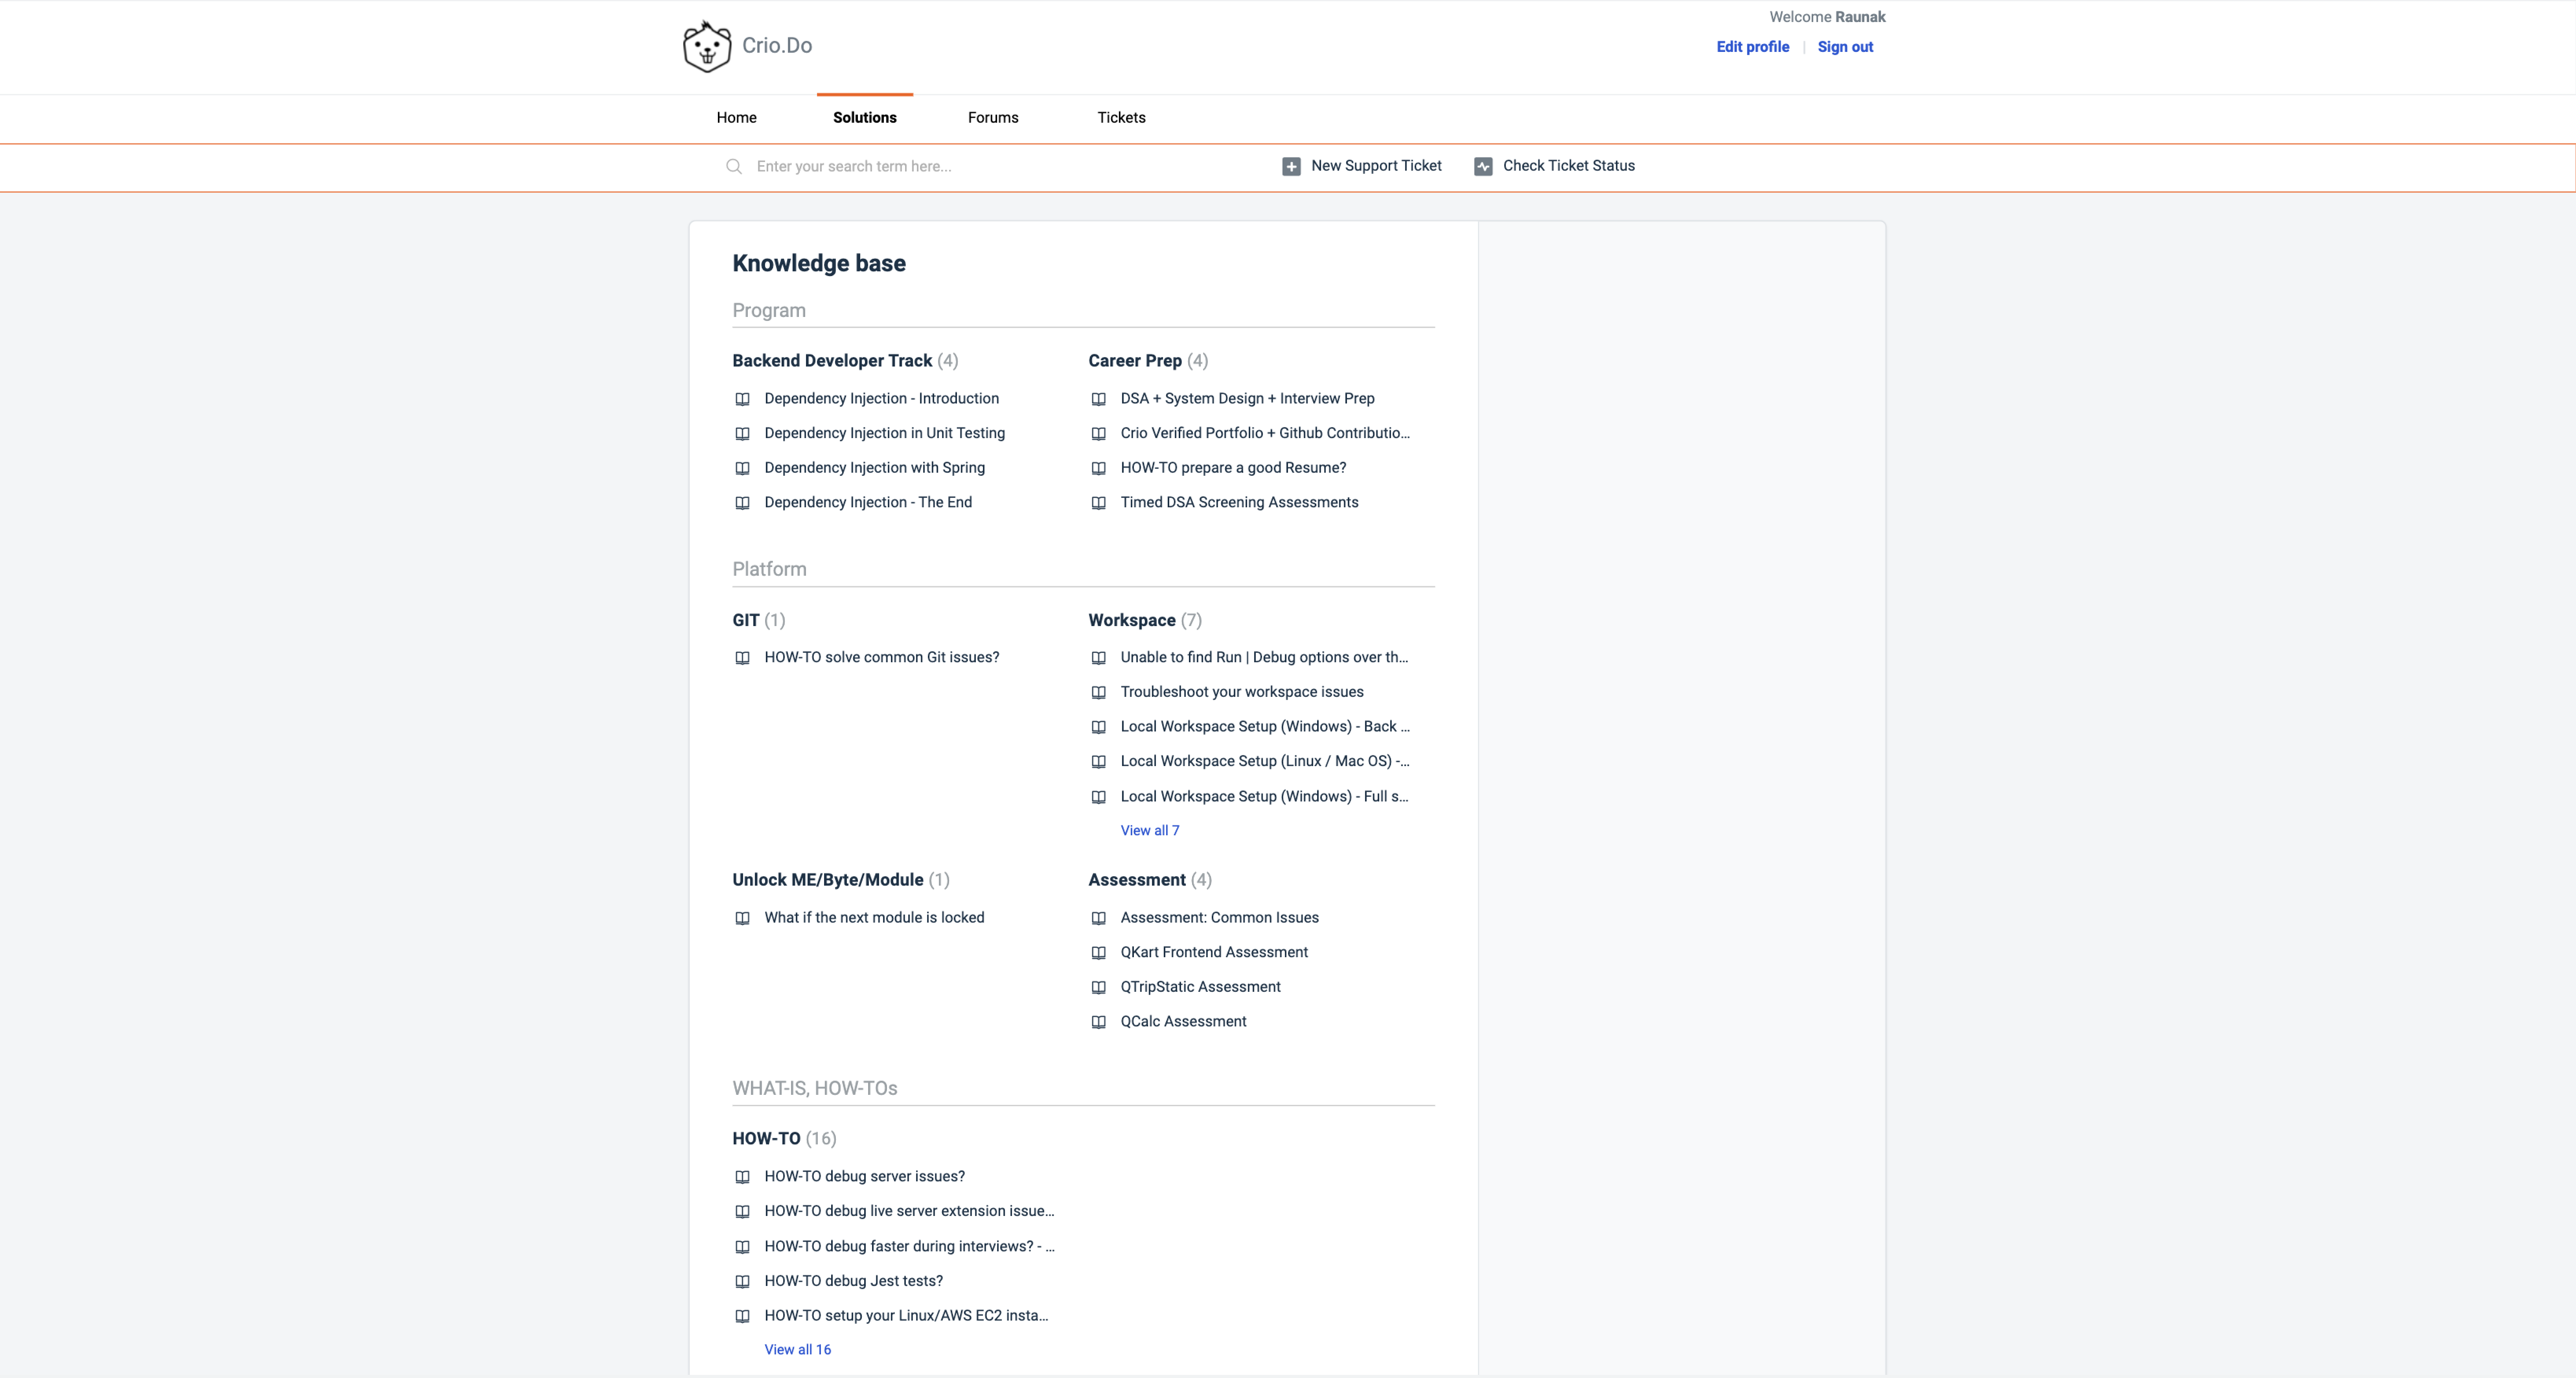Screen dimensions: 2576x1378
Task: Open the Workspace folder heading
Action: point(1132,620)
